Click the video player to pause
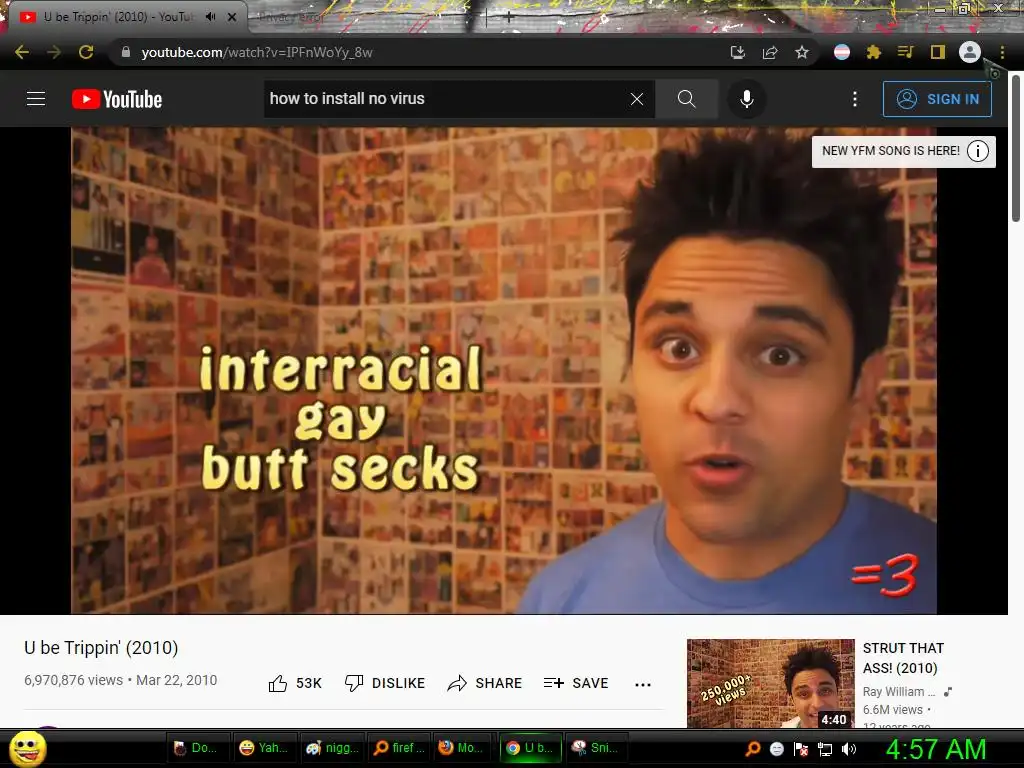1024x768 pixels. pos(504,370)
